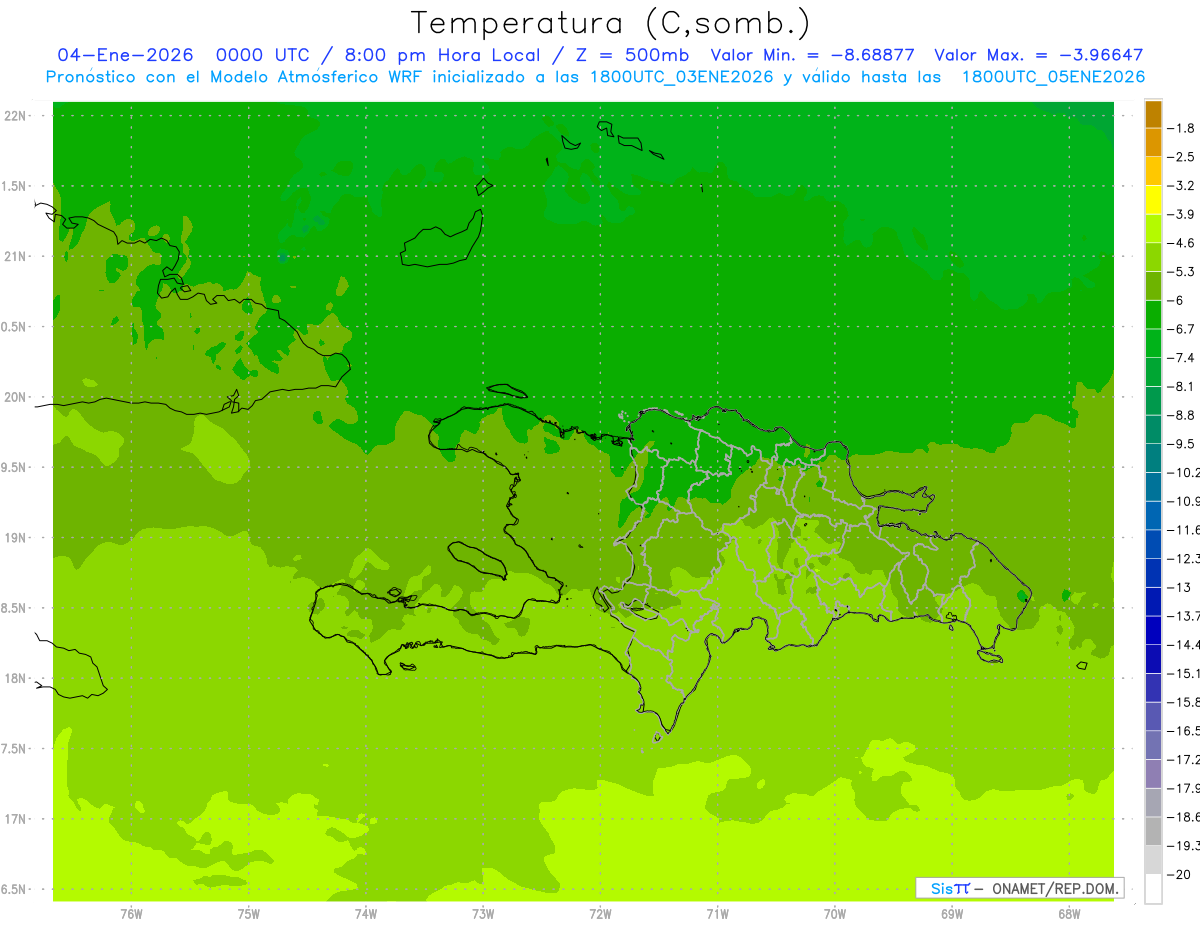Viewport: 1200px width, 927px height.
Task: Click the '76W' longitude label
Action: tap(131, 913)
